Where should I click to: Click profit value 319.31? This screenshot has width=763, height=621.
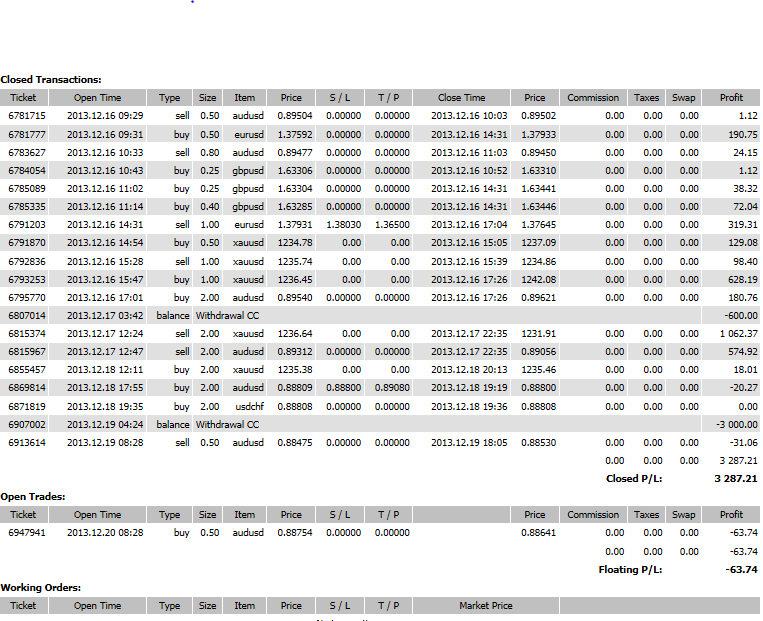(x=743, y=224)
